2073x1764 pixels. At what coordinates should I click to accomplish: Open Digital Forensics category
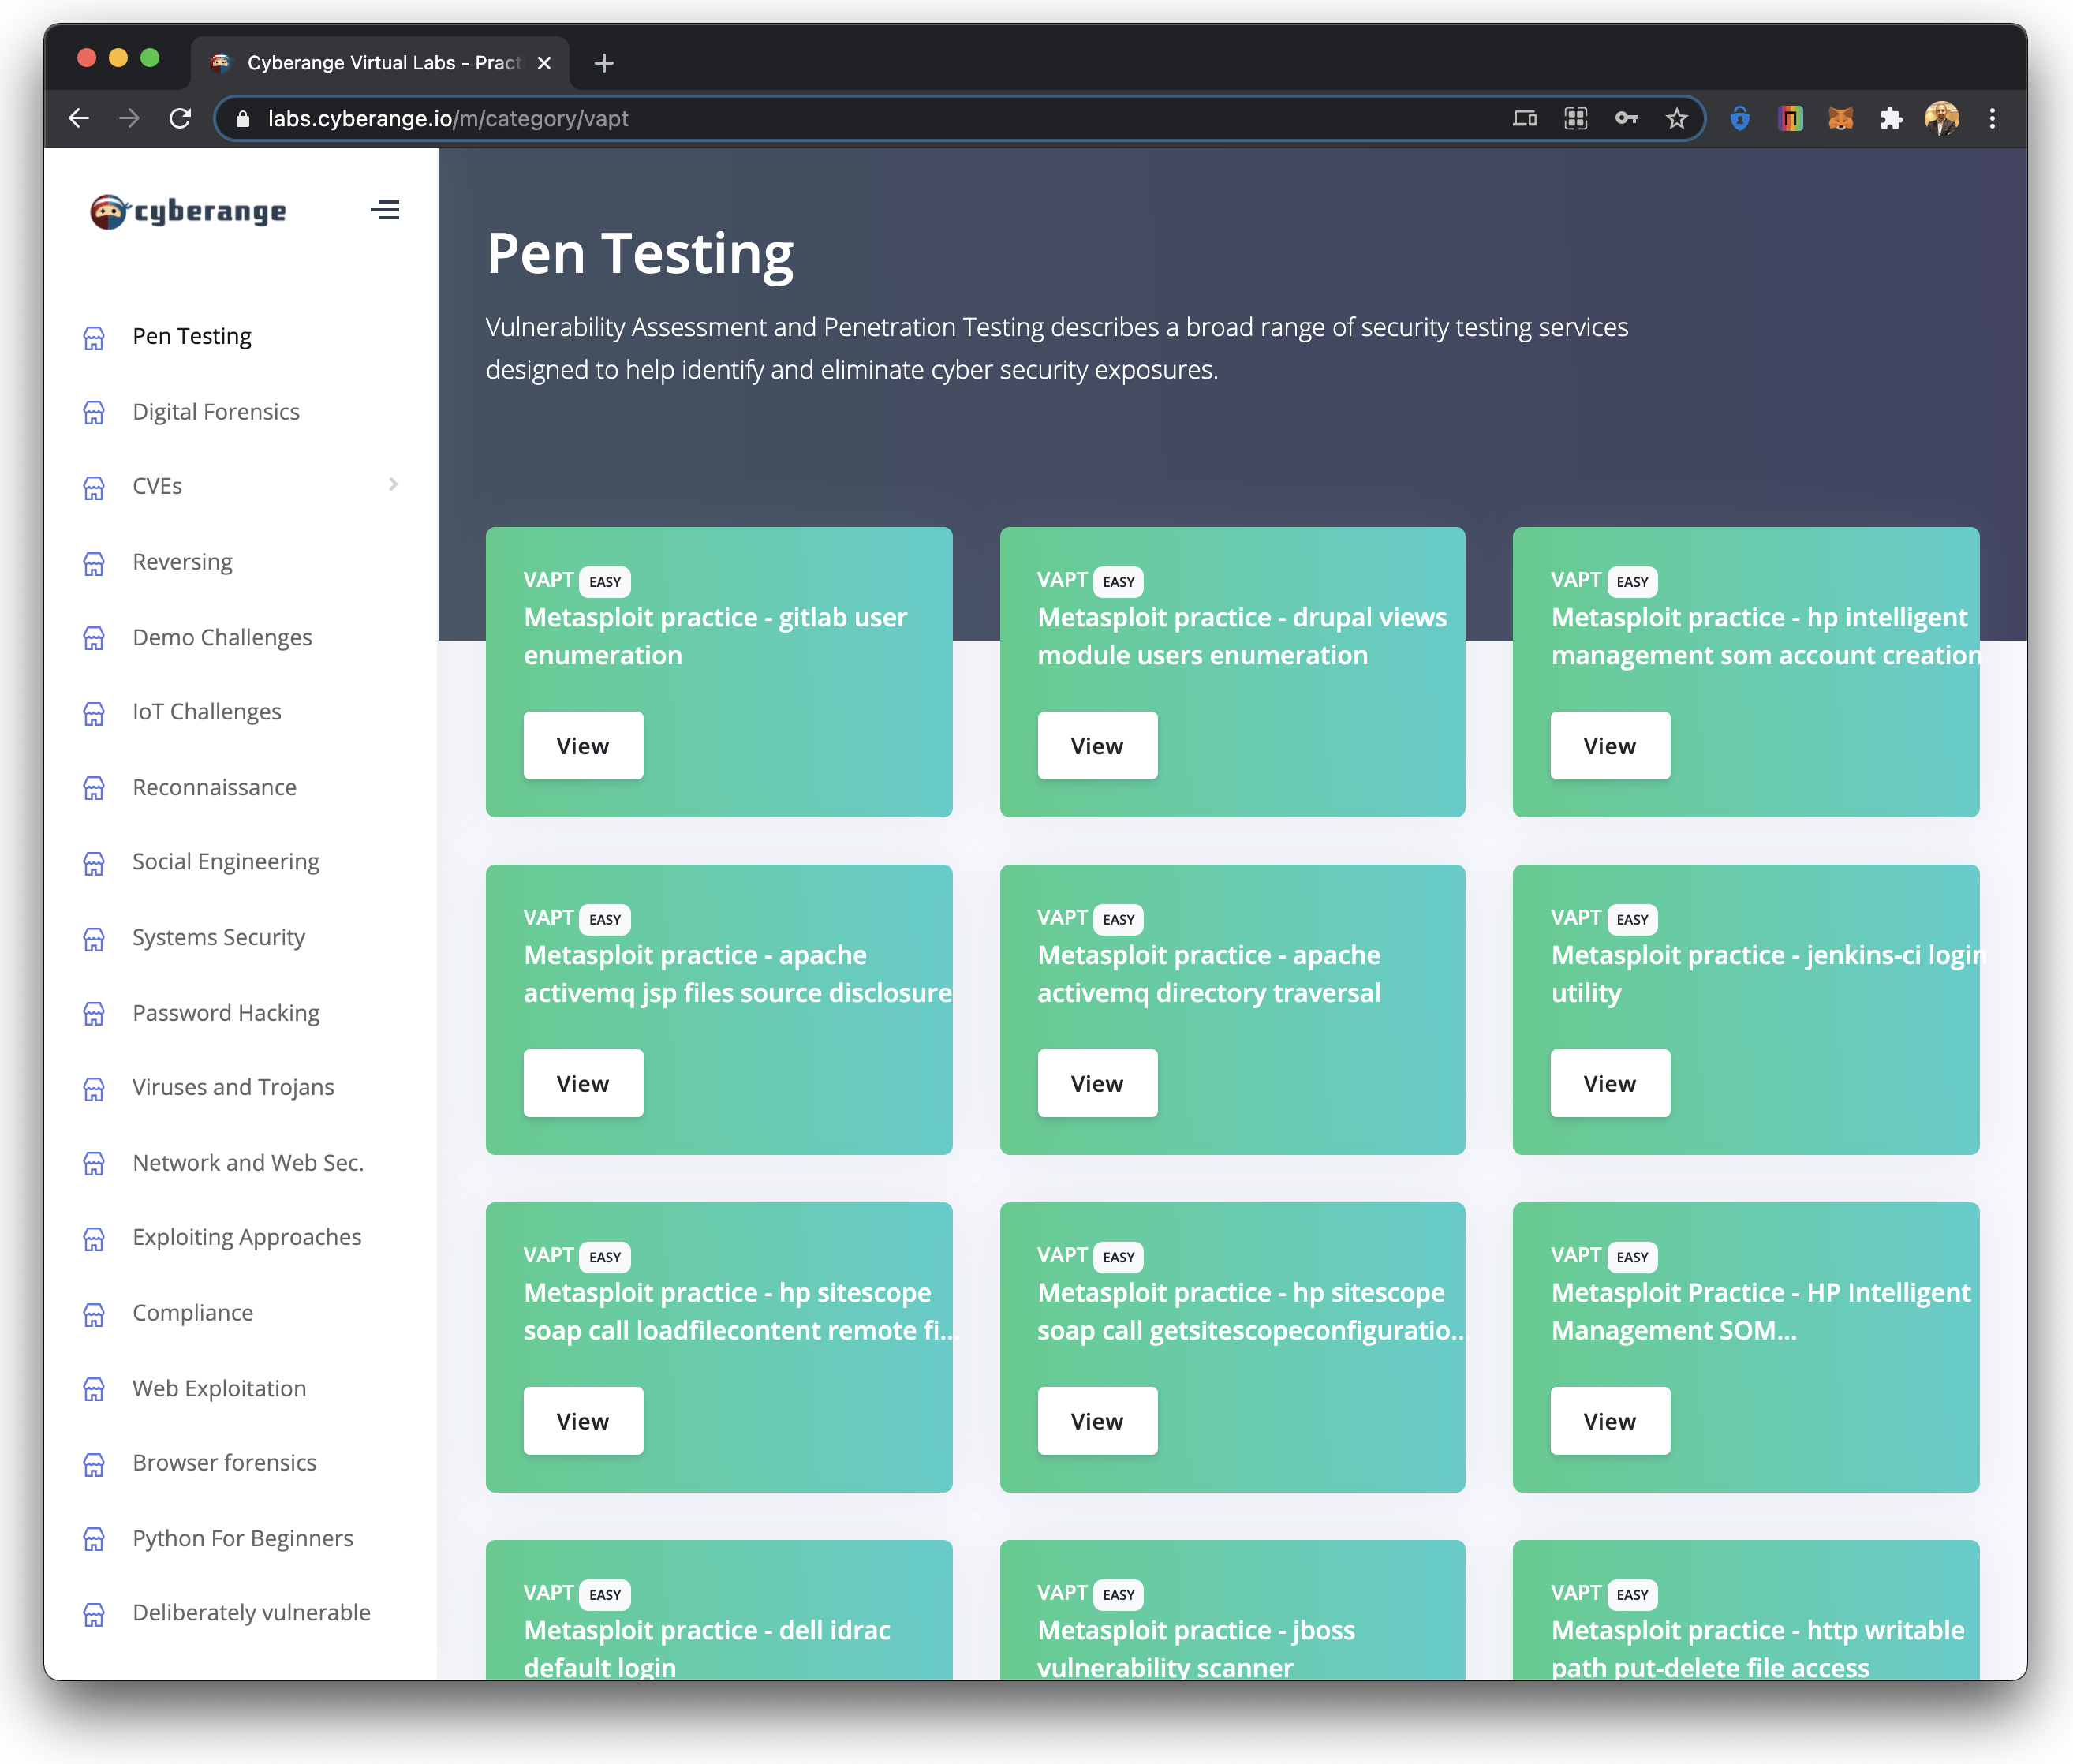pos(216,412)
